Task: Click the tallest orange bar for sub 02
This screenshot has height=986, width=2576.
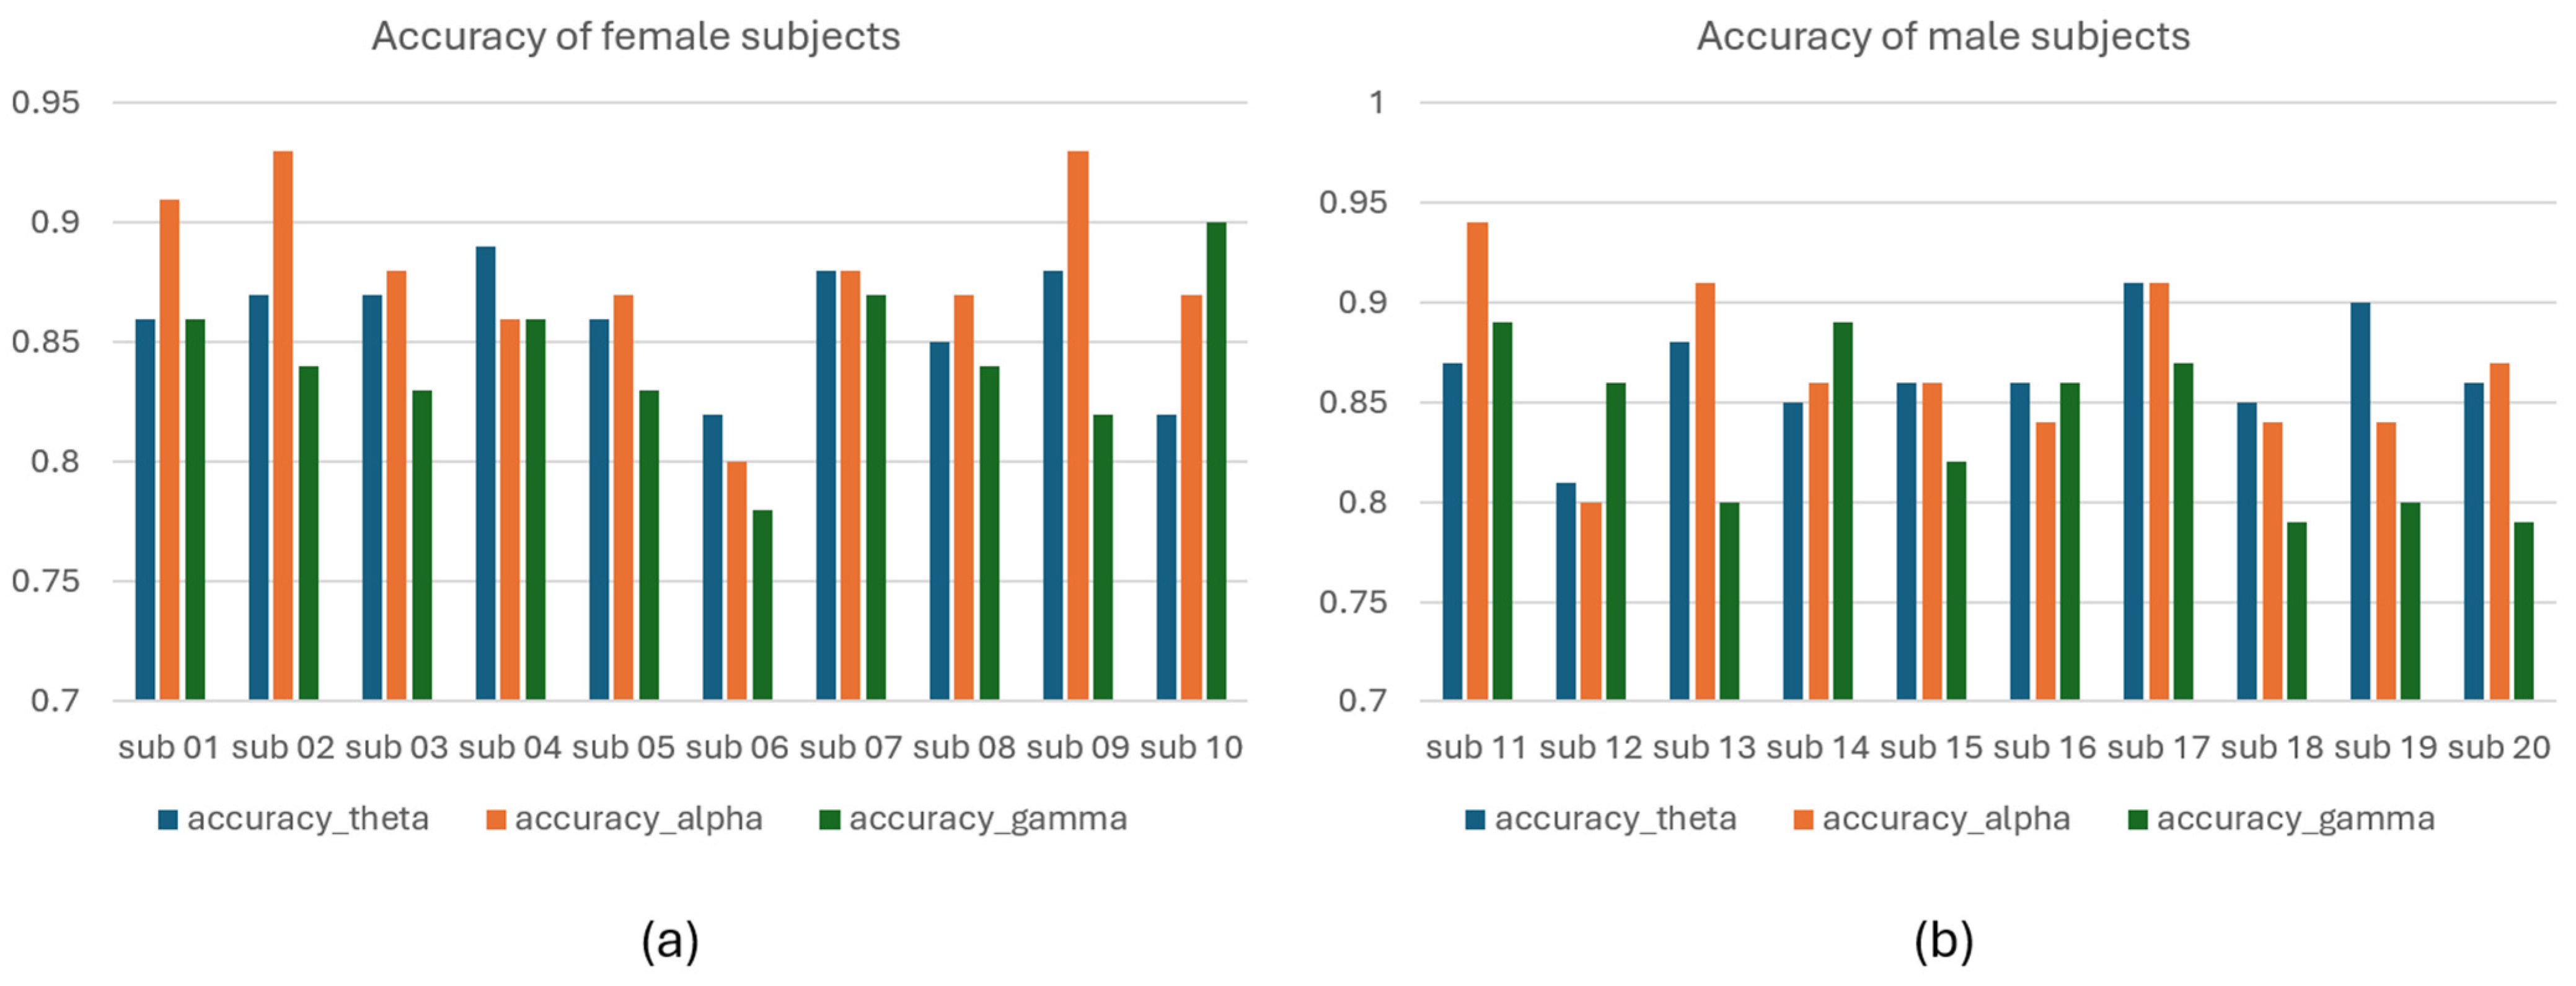Action: pyautogui.click(x=283, y=425)
